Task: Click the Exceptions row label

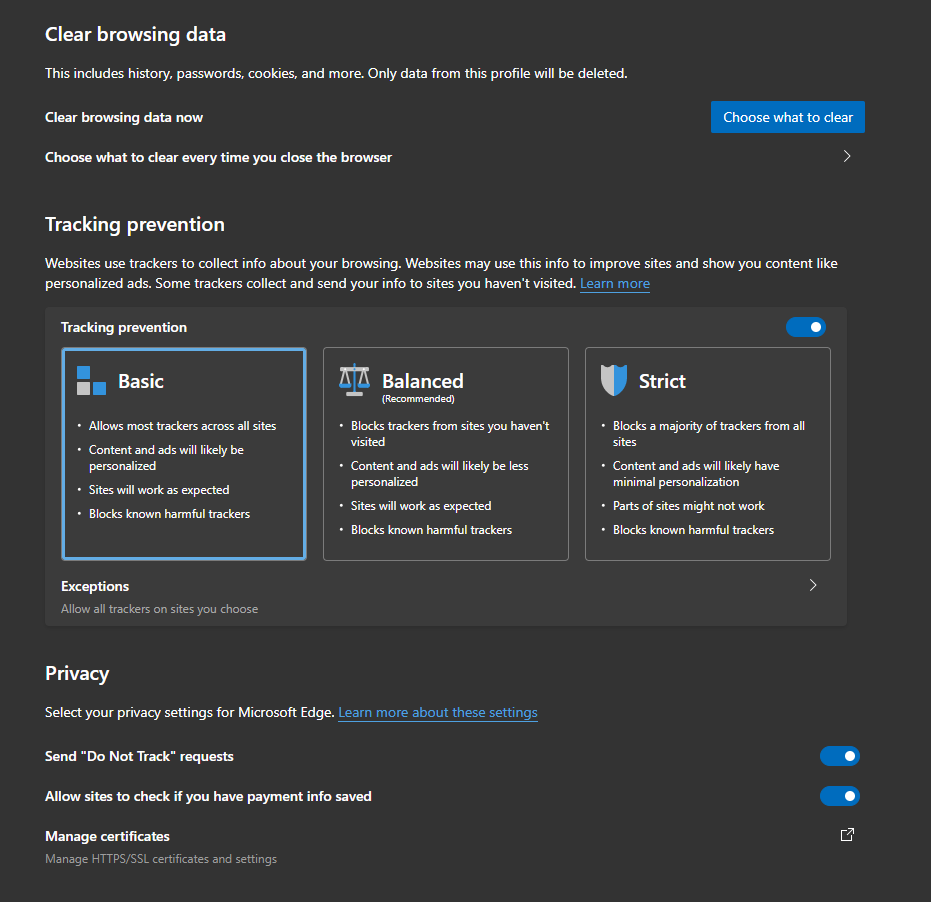Action: (95, 585)
